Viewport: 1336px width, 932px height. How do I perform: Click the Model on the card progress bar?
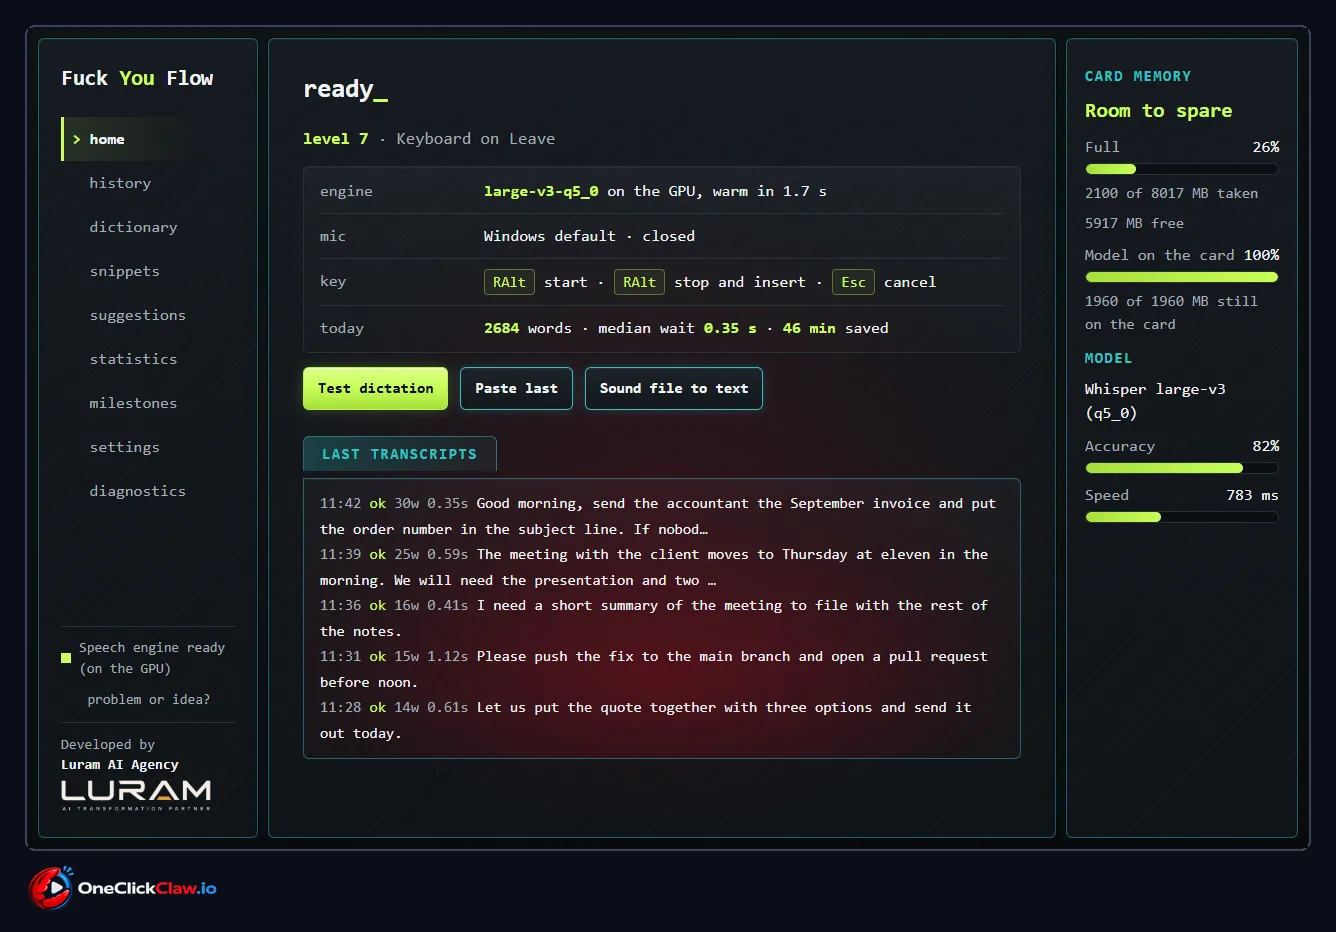[1181, 277]
